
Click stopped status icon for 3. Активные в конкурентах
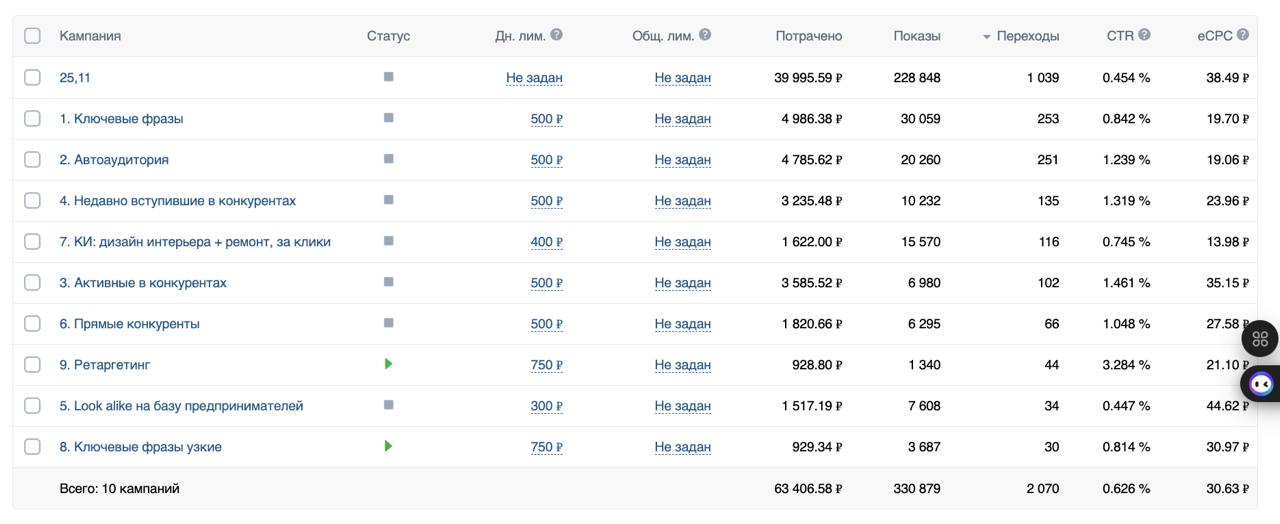pos(388,281)
